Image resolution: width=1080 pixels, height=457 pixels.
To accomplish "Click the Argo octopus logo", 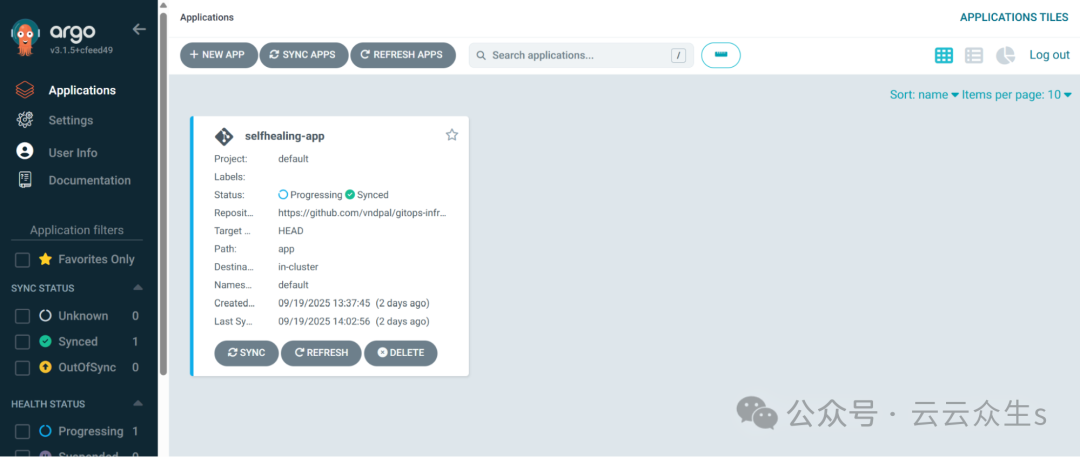I will [25, 38].
